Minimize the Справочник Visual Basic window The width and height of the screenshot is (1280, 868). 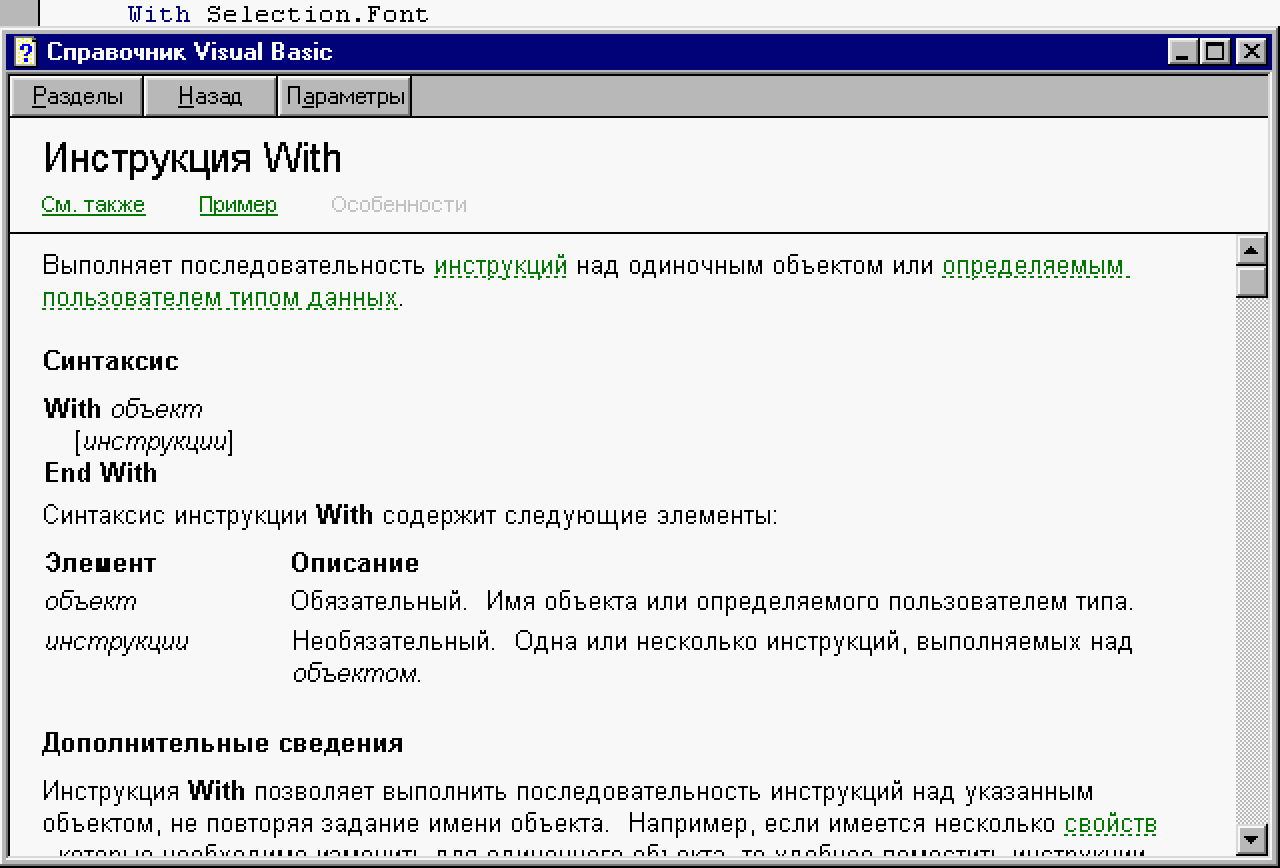click(1184, 52)
